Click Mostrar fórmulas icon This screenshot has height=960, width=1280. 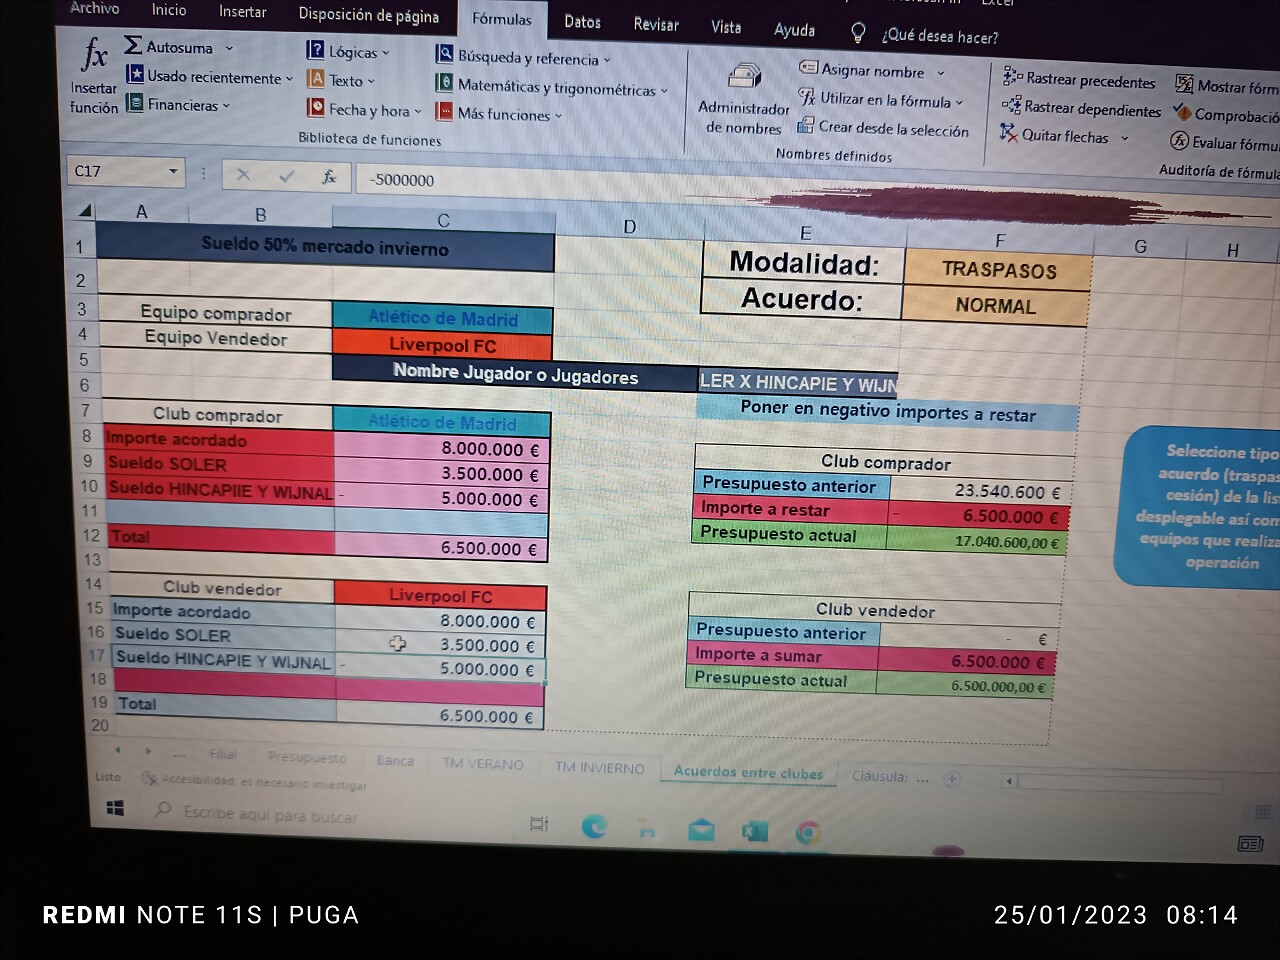1184,84
